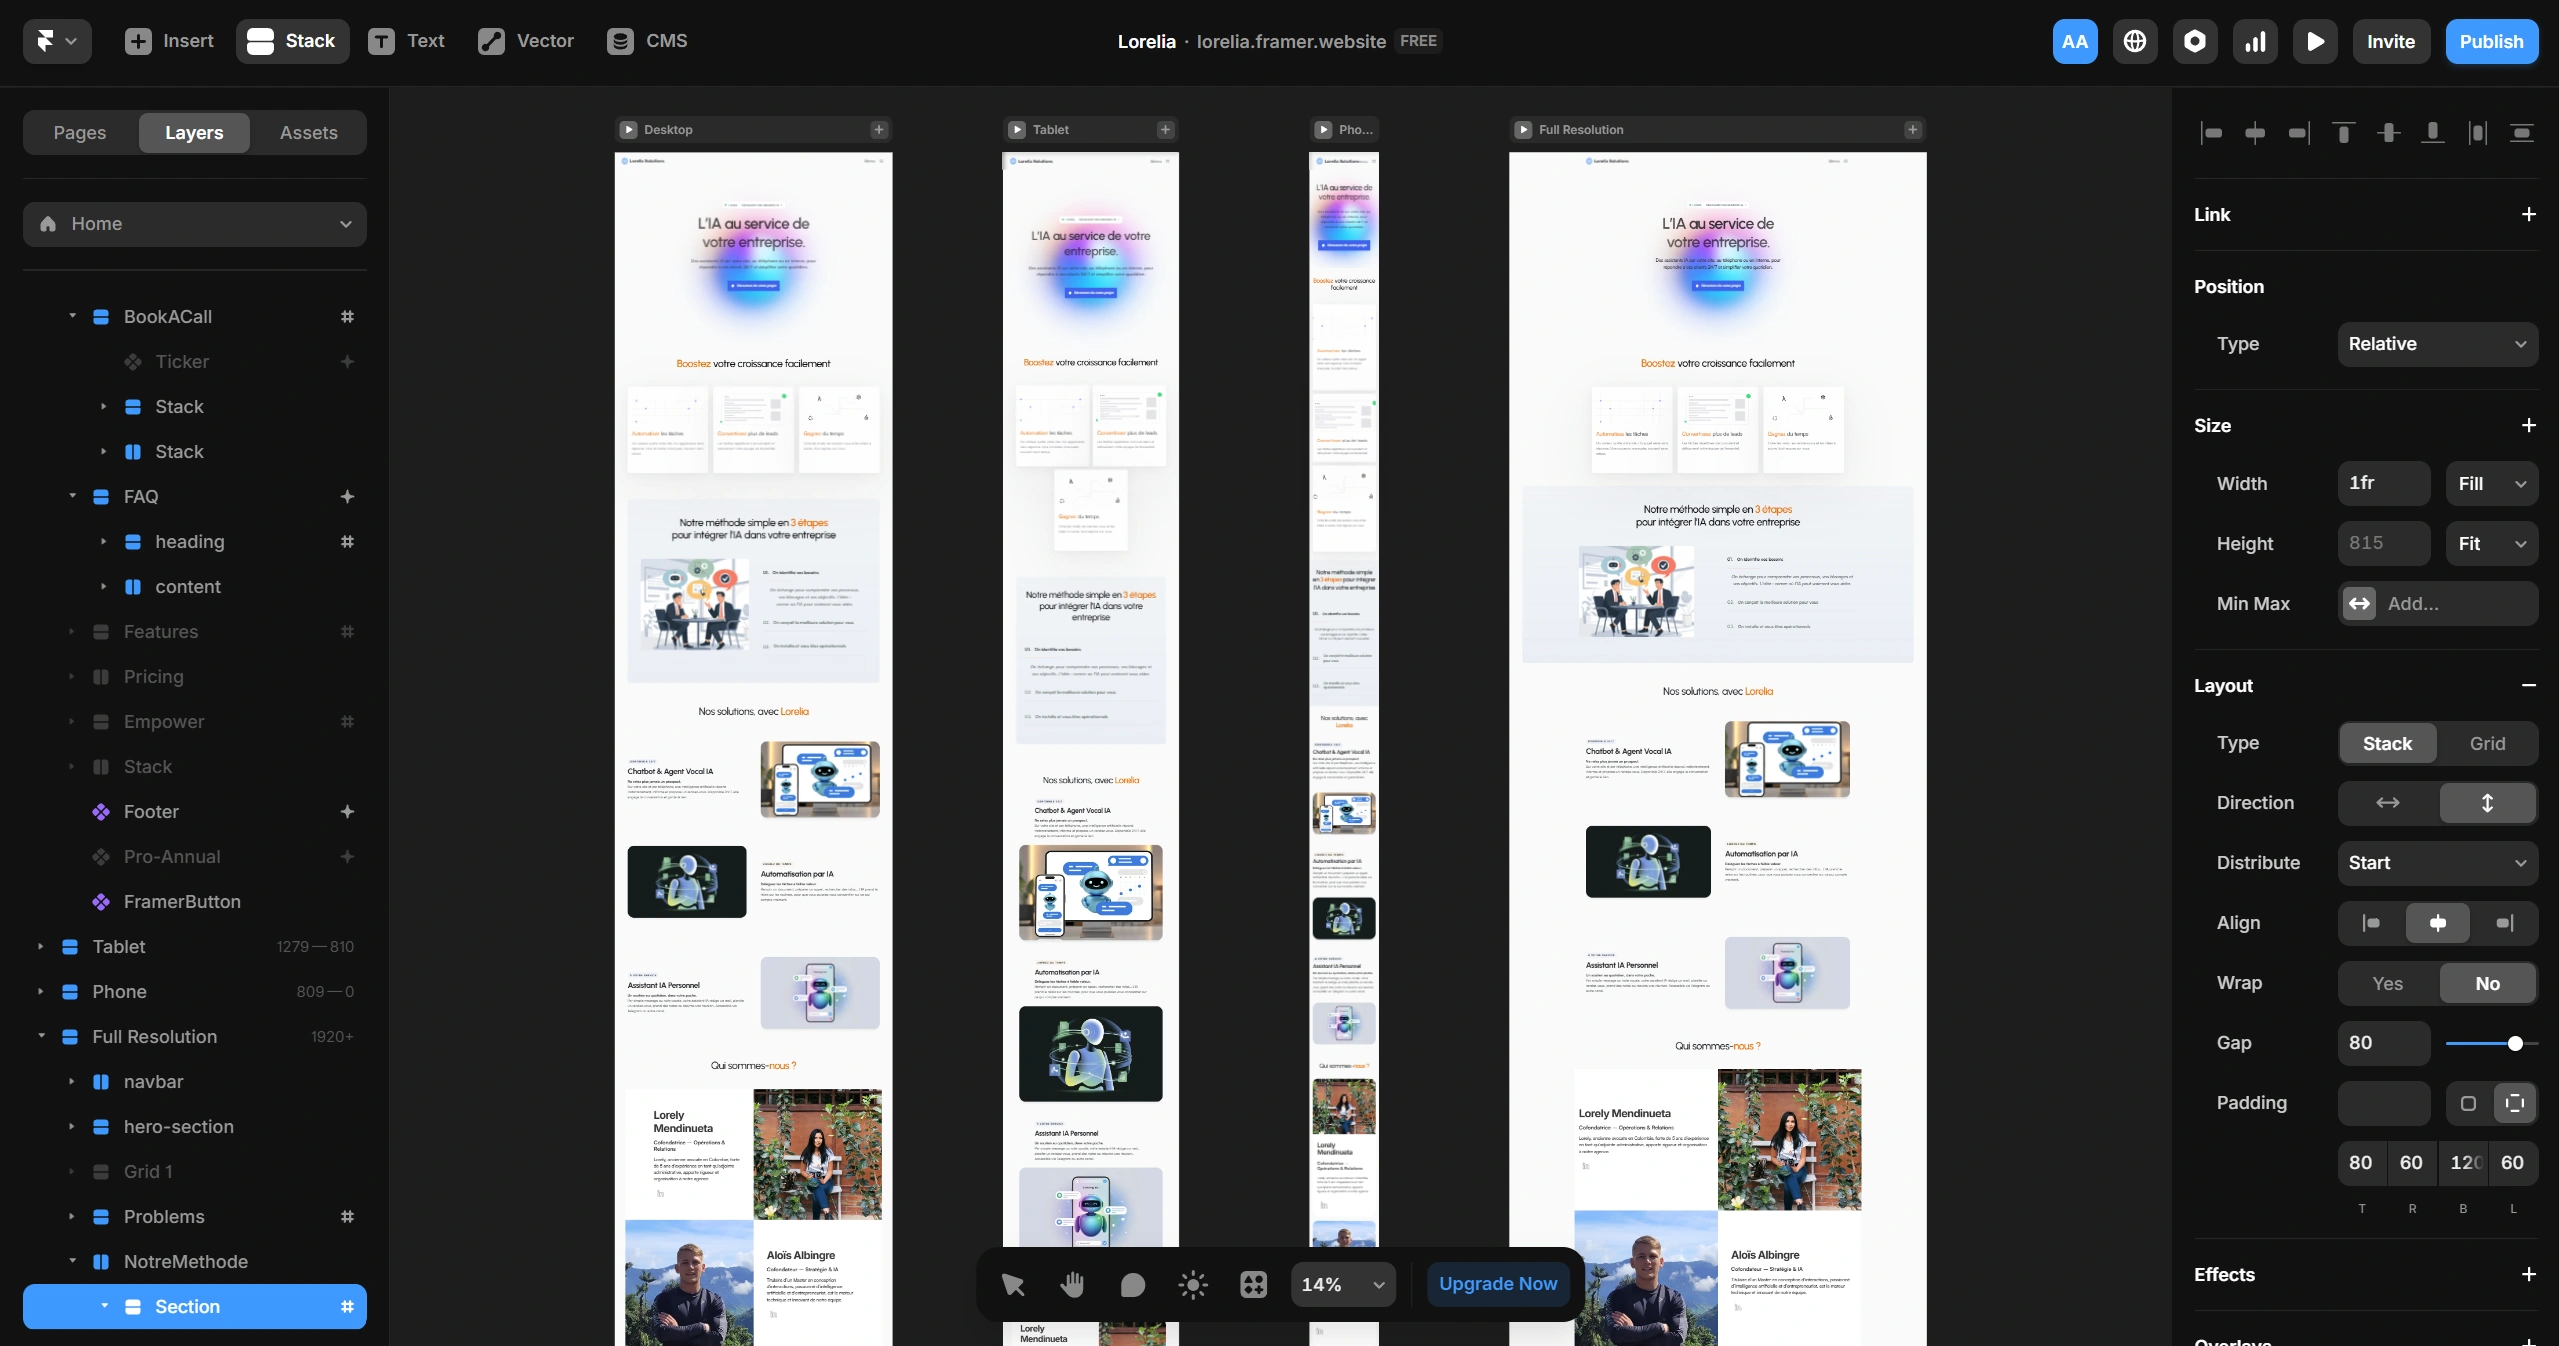Viewport: 2559px width, 1346px height.
Task: Click the globe localization icon
Action: click(2135, 41)
